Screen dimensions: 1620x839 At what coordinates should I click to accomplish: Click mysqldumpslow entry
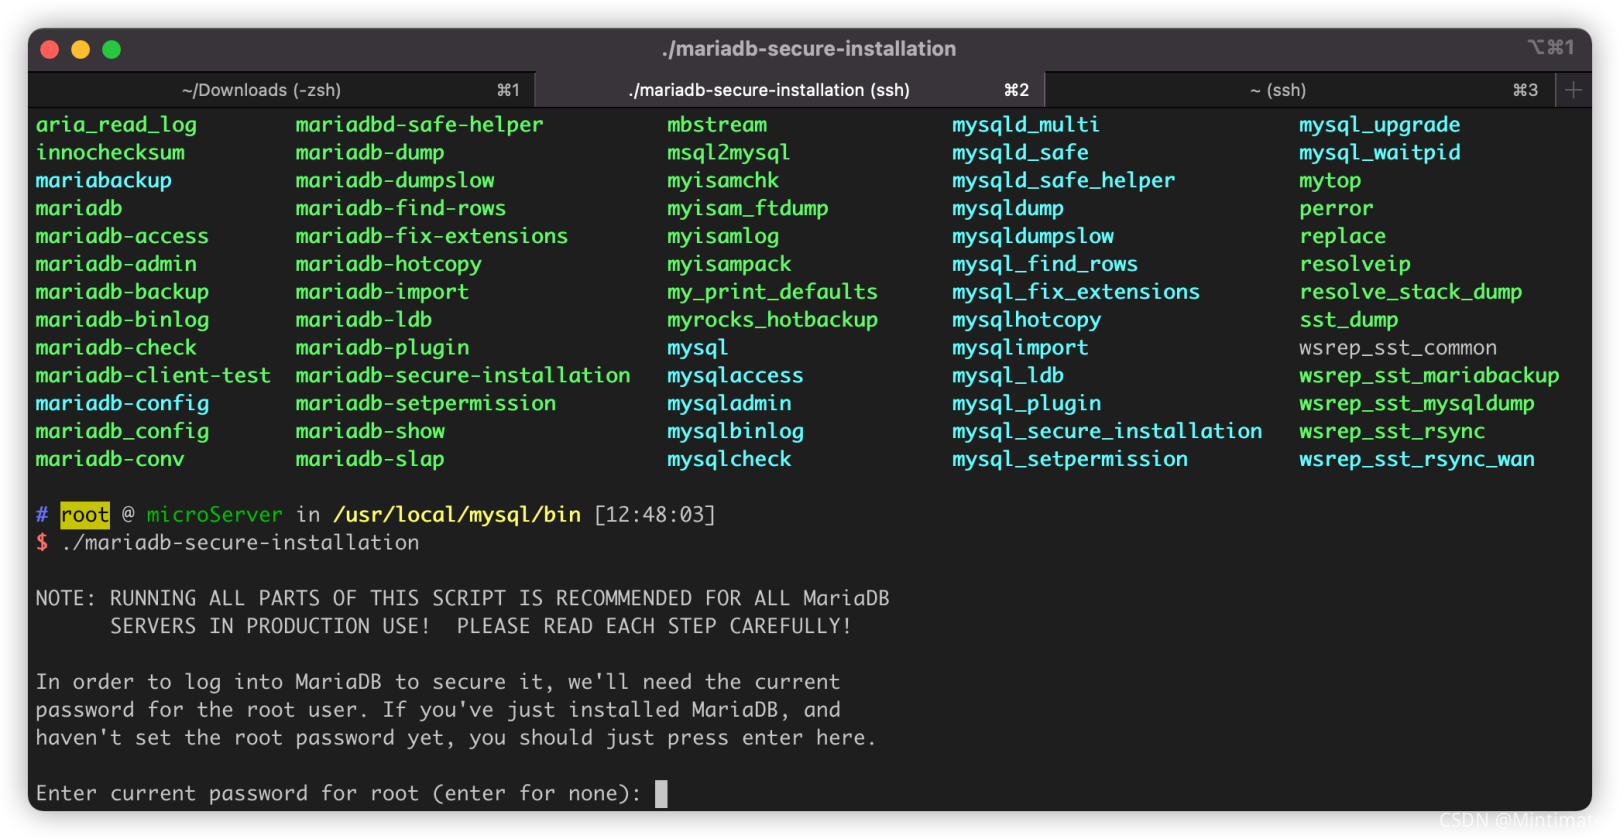point(1033,237)
